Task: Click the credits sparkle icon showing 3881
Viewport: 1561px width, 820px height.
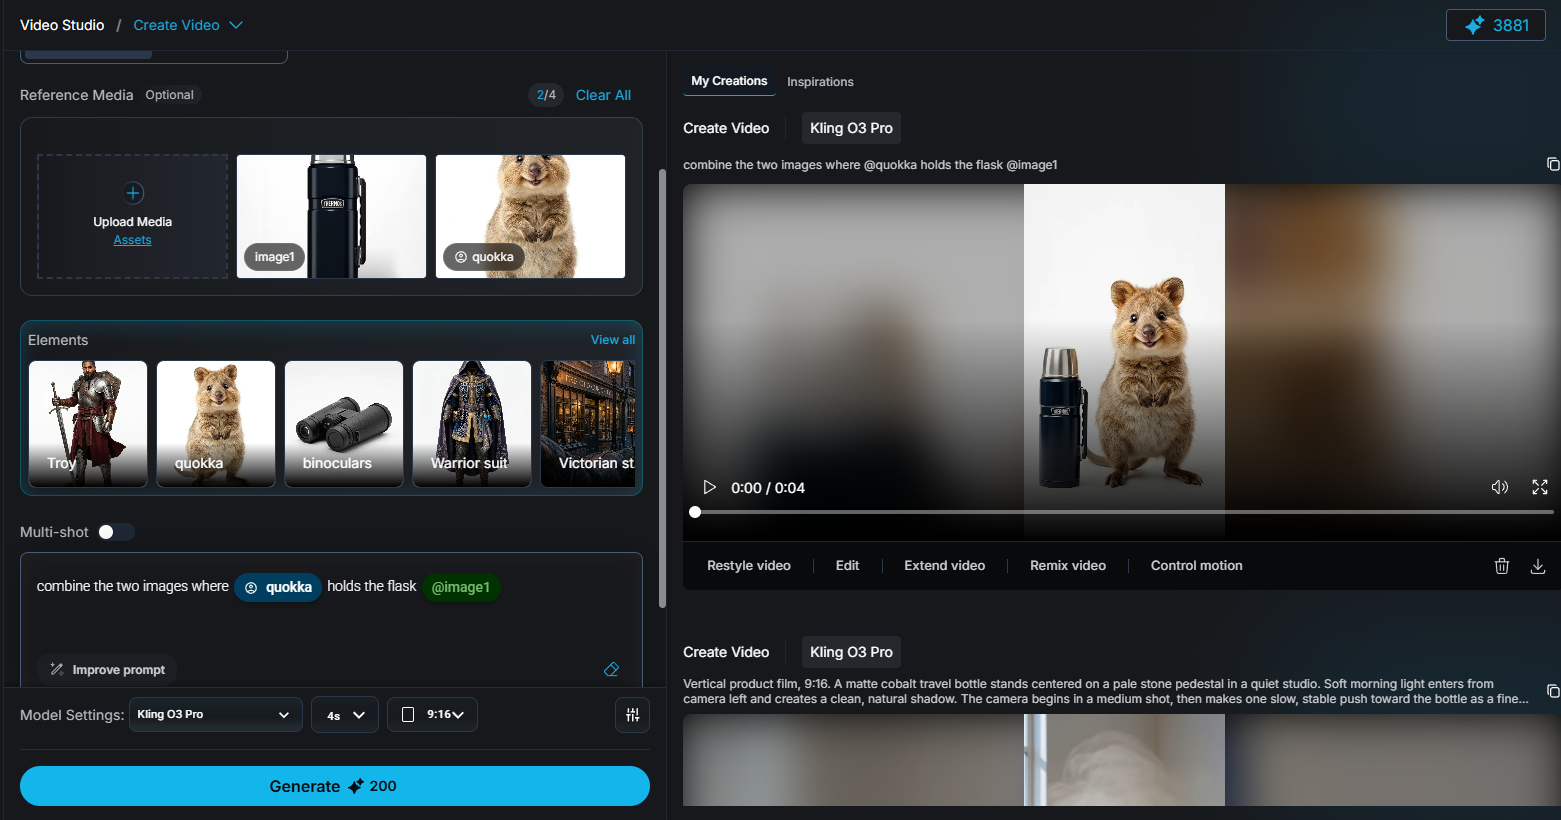Action: [x=1474, y=25]
